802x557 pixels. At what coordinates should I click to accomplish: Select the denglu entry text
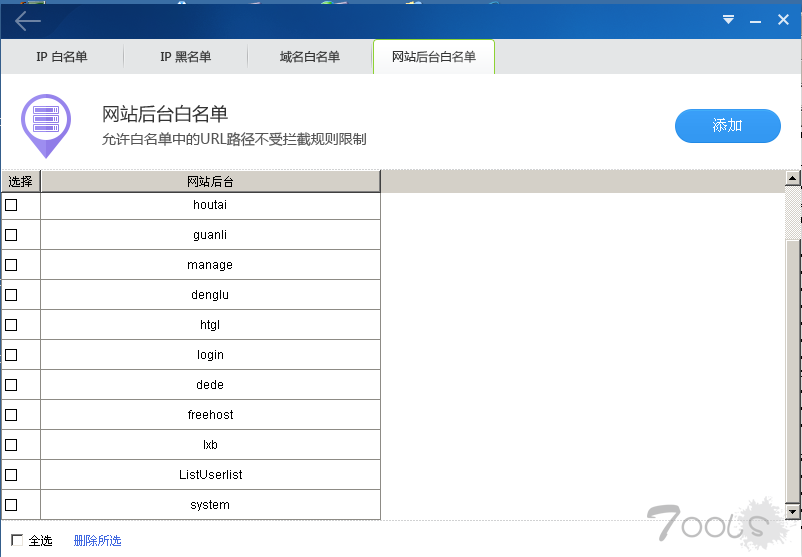click(x=210, y=295)
